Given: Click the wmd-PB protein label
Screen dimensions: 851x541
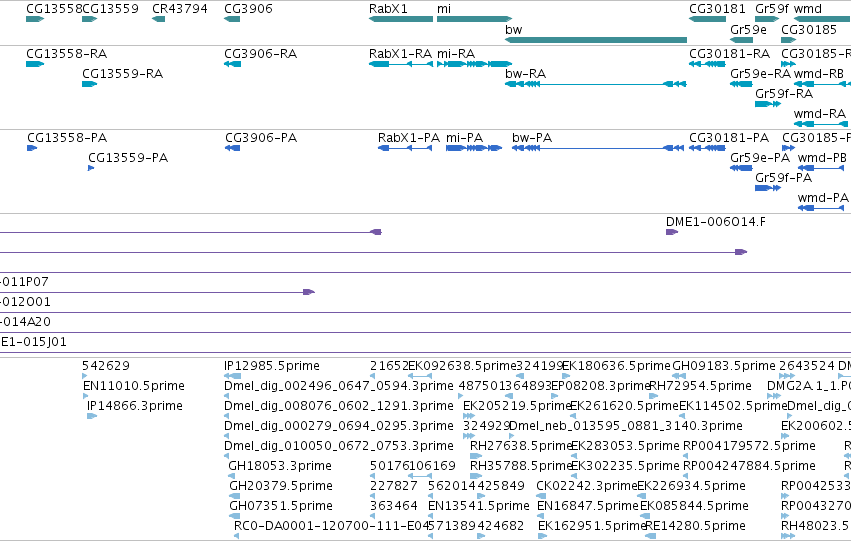Looking at the screenshot, I should coord(822,158).
